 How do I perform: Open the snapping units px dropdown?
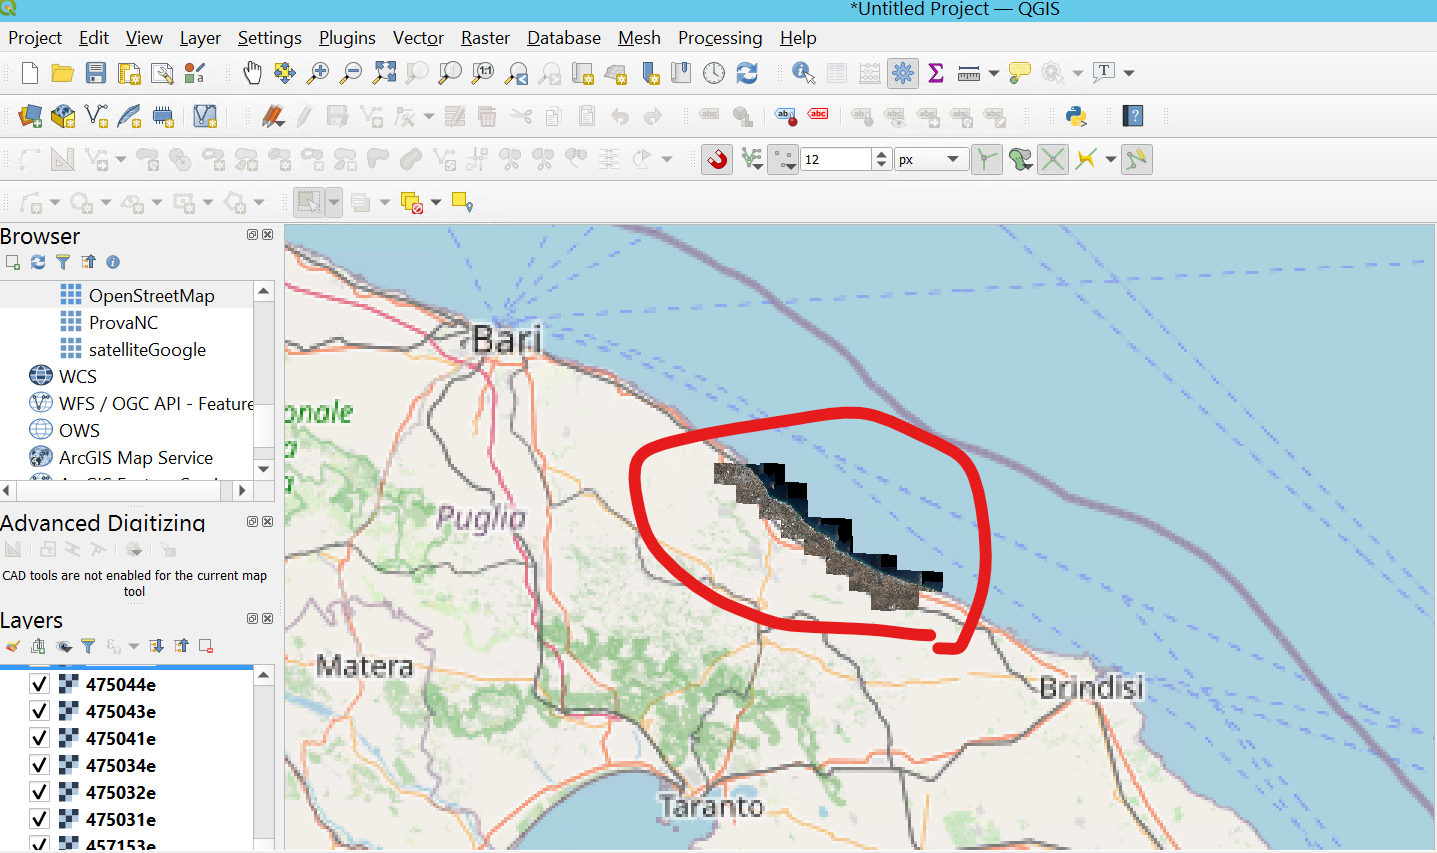[x=932, y=159]
